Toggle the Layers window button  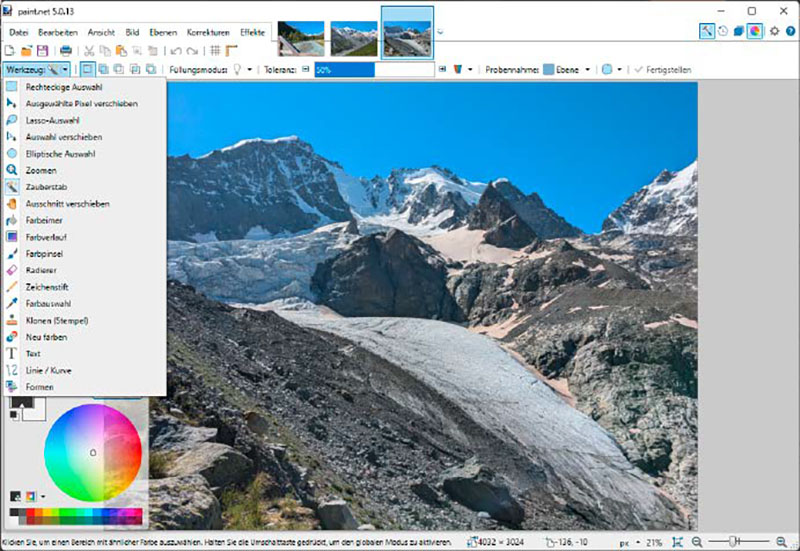[739, 31]
